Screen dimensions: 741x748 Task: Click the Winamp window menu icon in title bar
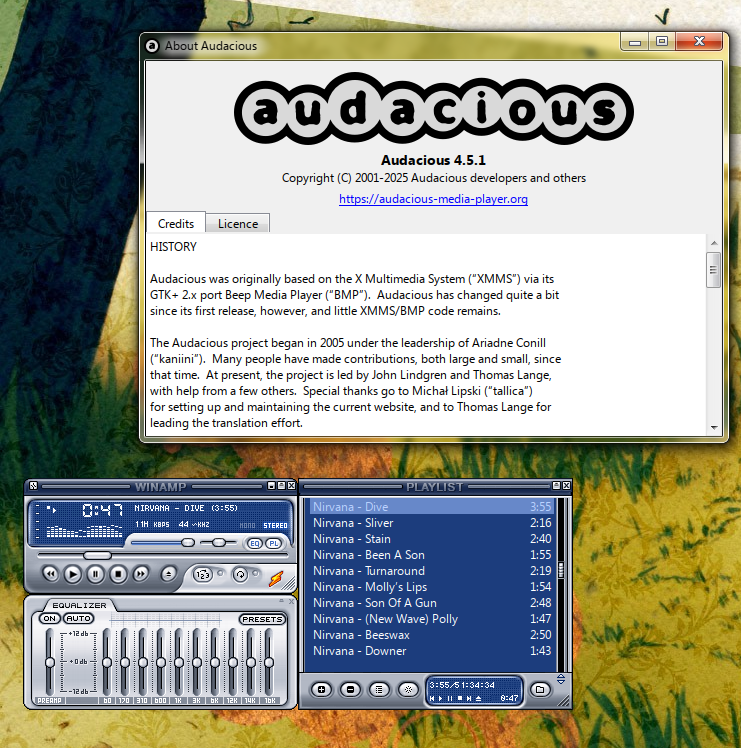(x=33, y=486)
